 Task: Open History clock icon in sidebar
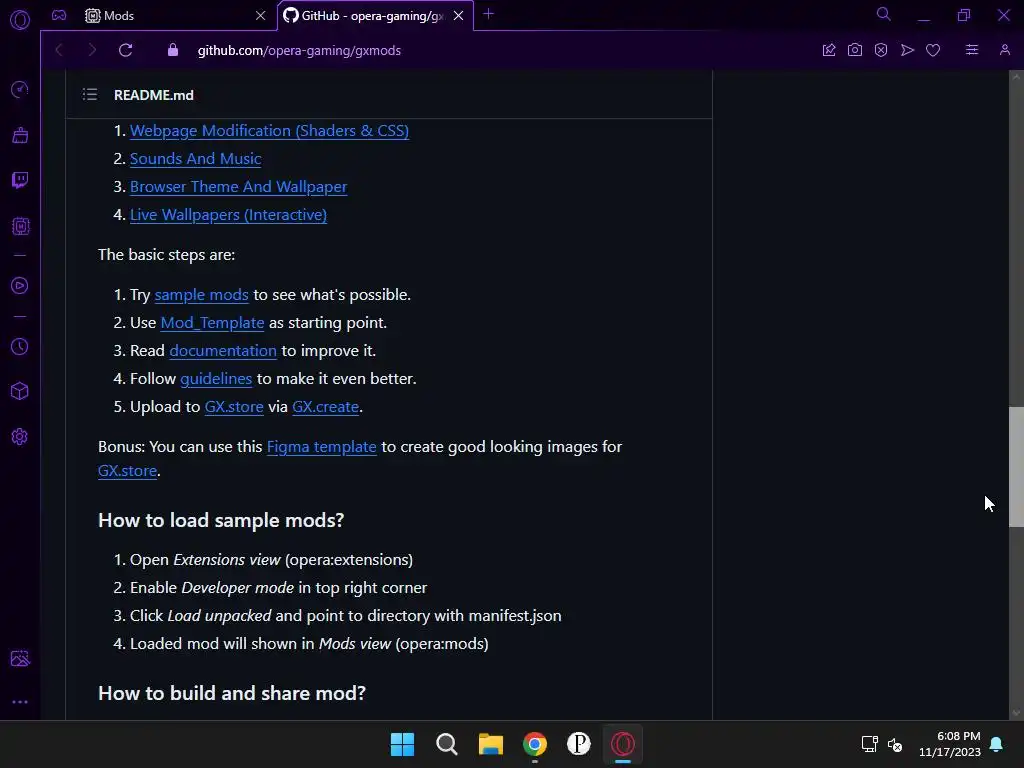click(20, 346)
